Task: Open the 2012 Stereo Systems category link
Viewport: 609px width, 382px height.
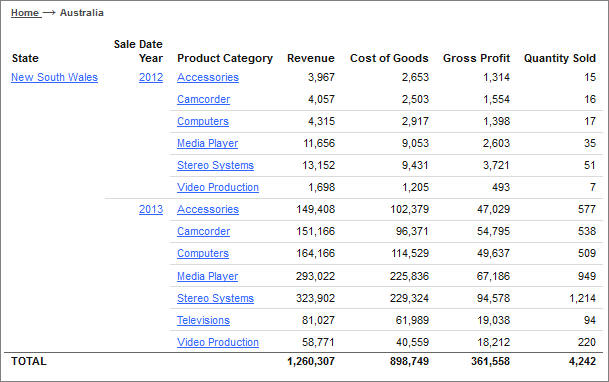Action: 216,165
